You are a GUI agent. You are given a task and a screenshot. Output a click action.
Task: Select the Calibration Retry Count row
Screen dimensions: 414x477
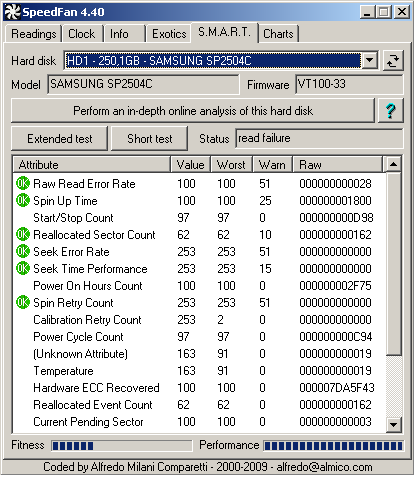(x=199, y=320)
